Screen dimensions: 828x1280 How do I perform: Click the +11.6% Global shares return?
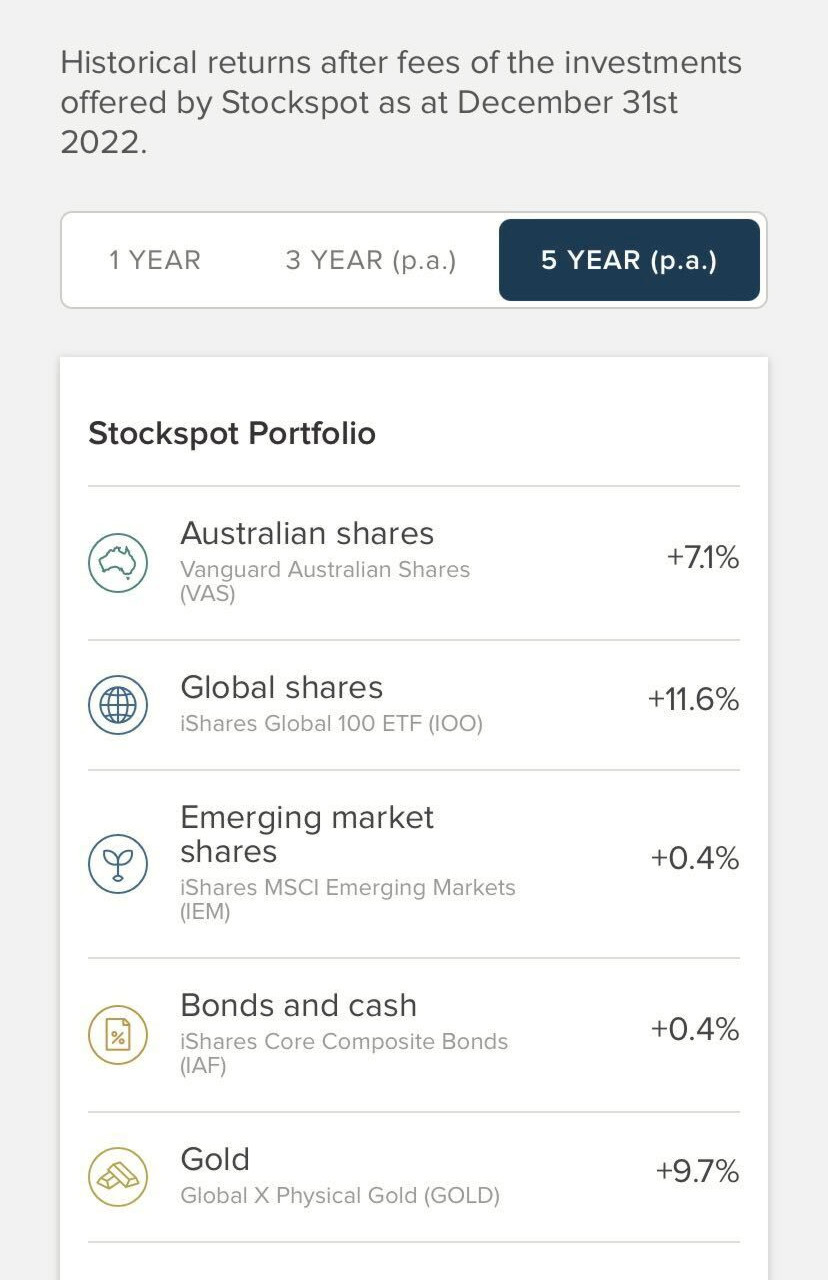693,699
